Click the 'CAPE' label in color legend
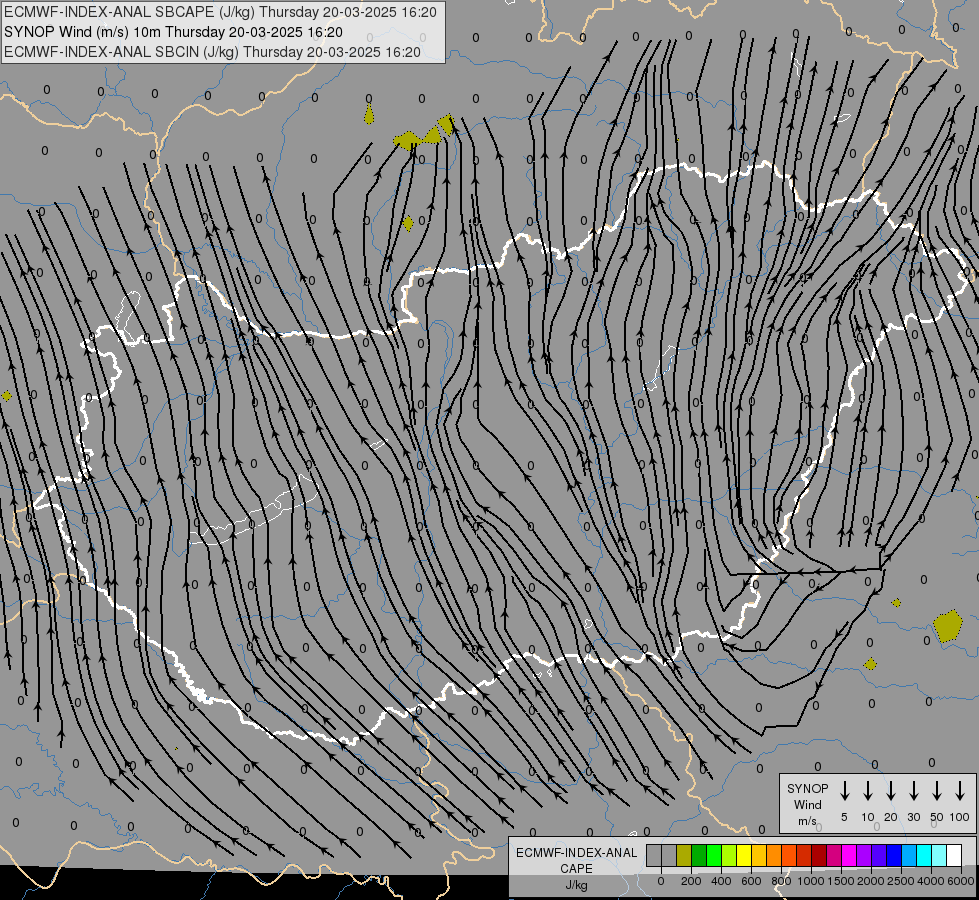Viewport: 979px width, 900px height. tap(576, 869)
